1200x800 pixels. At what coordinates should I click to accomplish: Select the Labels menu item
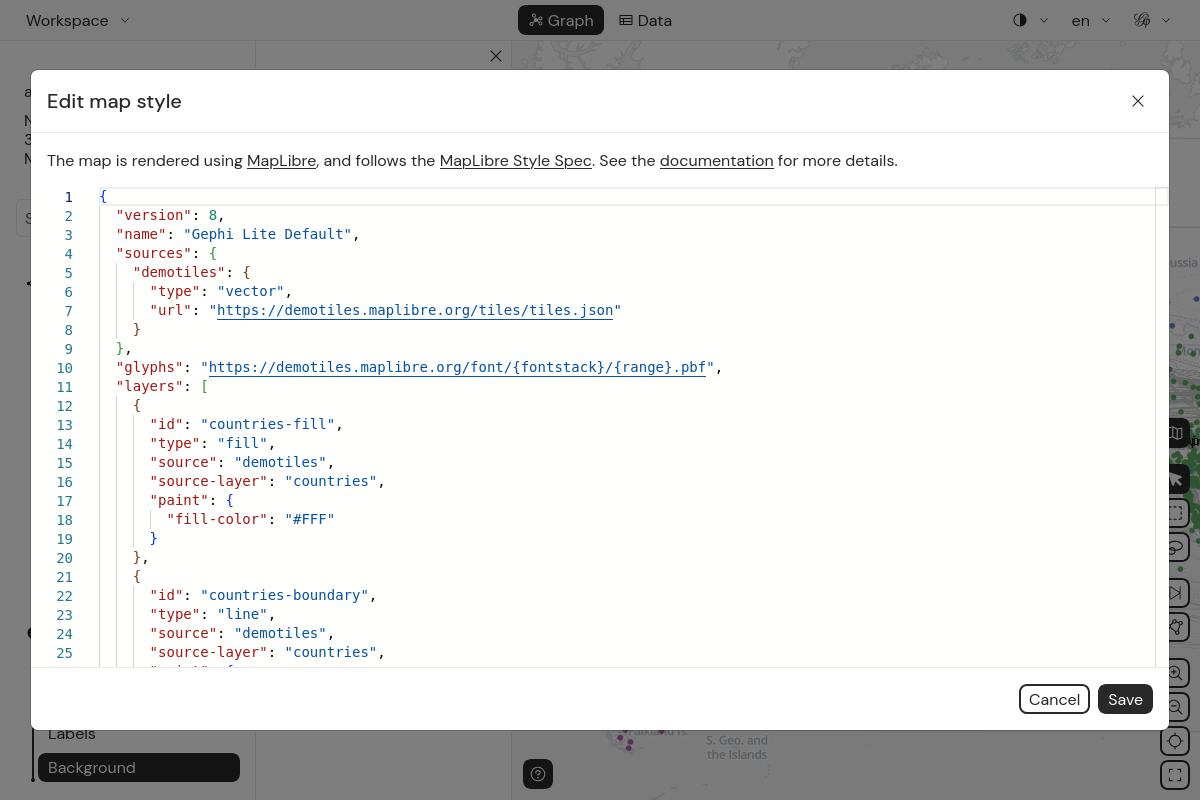pyautogui.click(x=72, y=734)
